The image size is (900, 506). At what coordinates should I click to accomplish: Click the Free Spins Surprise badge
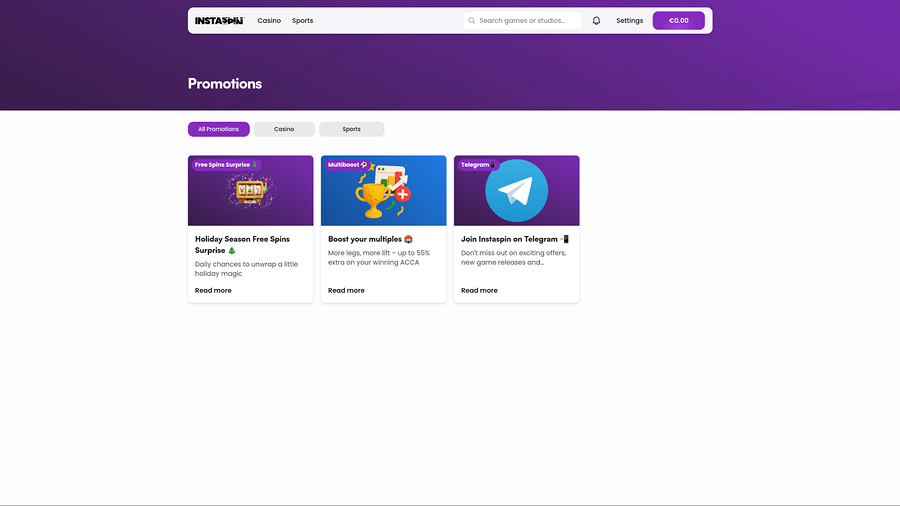226,164
